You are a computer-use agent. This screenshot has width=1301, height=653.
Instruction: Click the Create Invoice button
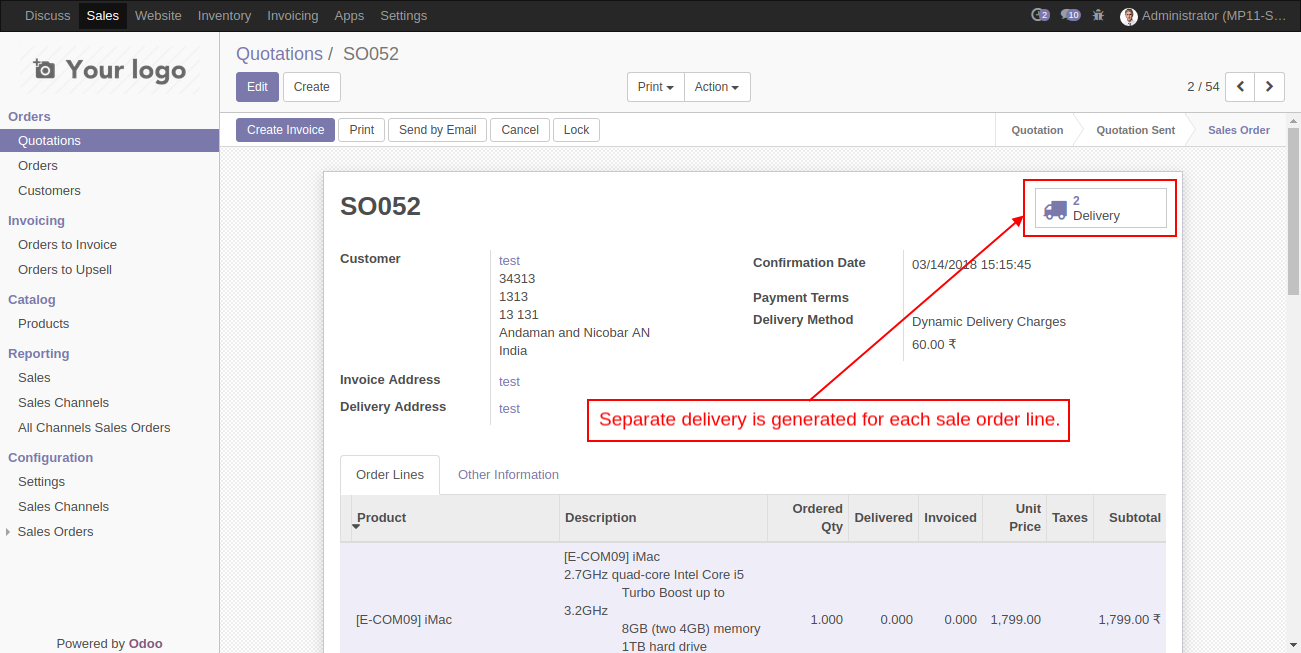point(285,130)
